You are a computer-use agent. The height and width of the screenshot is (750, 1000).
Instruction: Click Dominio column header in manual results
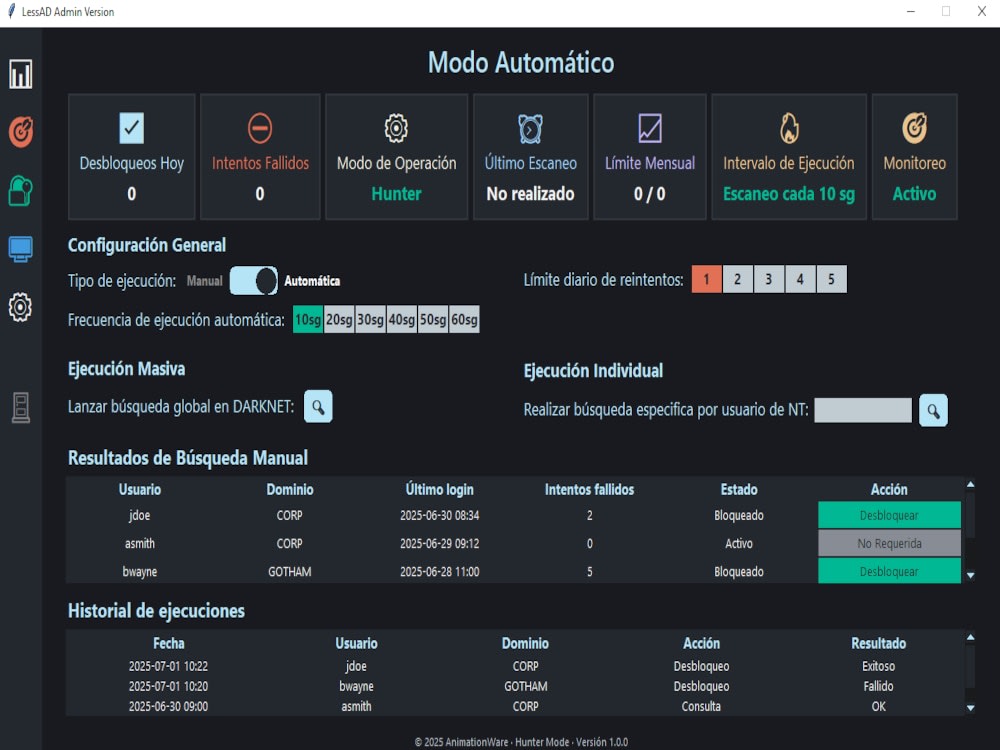coord(290,490)
